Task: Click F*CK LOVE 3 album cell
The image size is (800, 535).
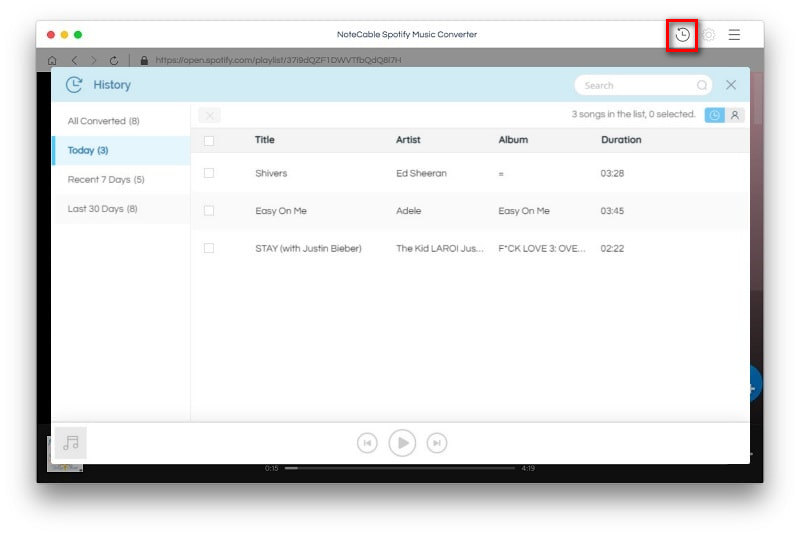Action: coord(541,248)
